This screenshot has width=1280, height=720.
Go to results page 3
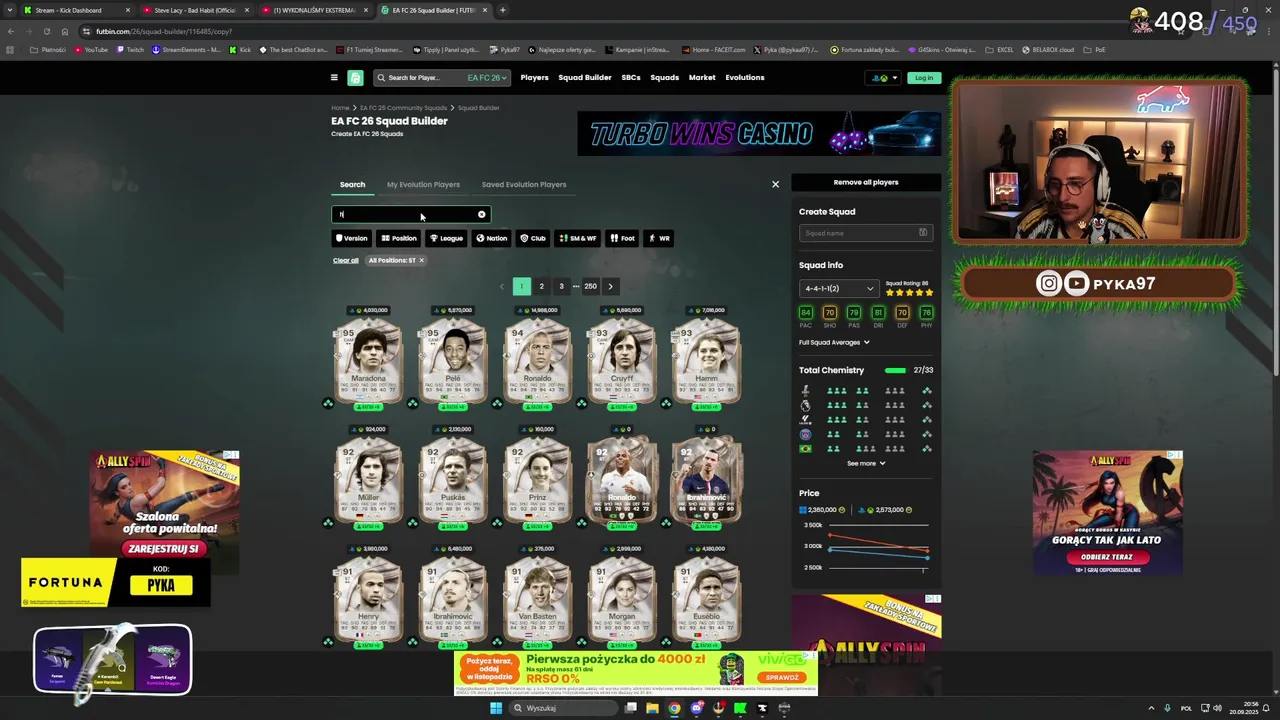[x=561, y=286]
